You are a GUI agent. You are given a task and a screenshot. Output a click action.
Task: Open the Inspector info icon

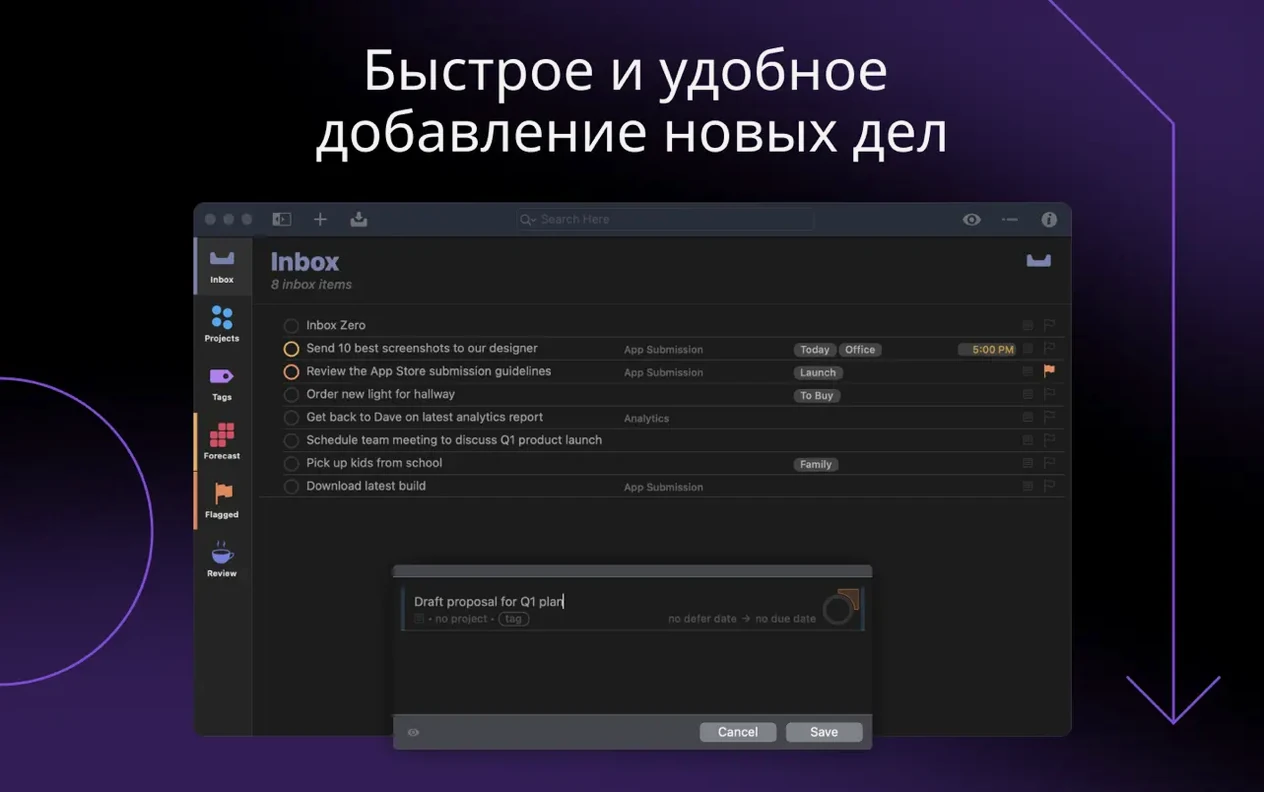coord(1049,219)
